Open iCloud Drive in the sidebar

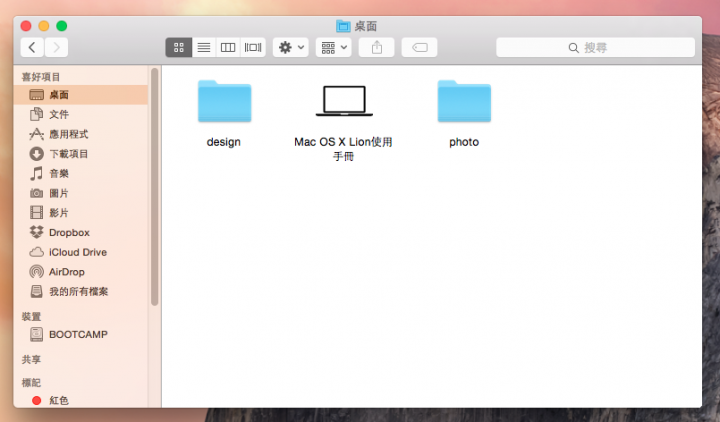coord(81,253)
